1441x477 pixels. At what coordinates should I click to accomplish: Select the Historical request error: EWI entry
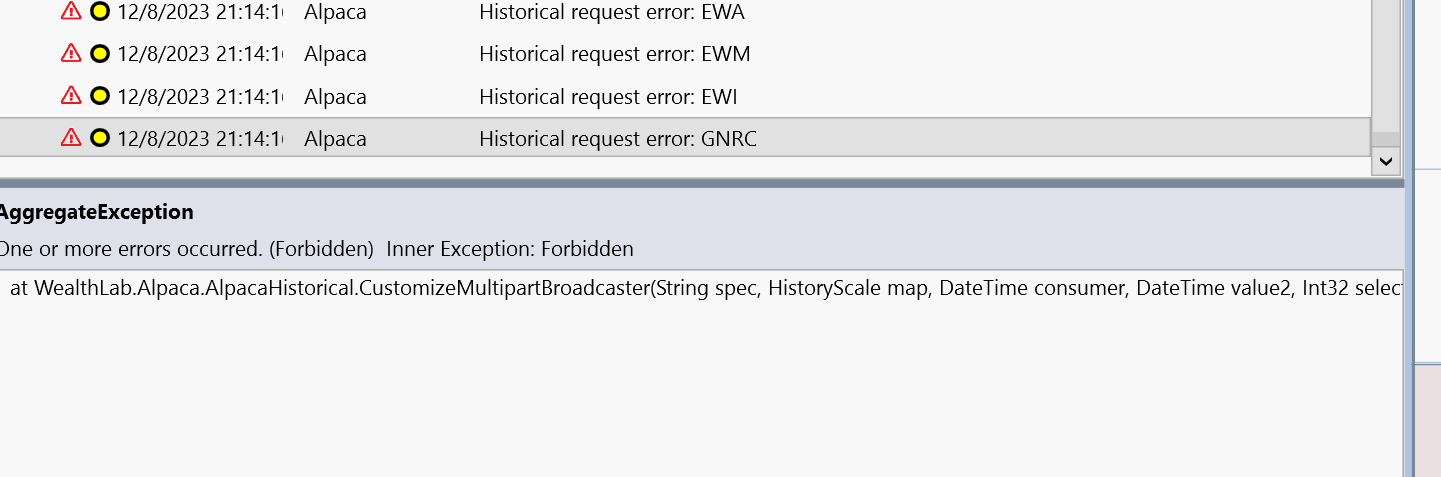(608, 97)
